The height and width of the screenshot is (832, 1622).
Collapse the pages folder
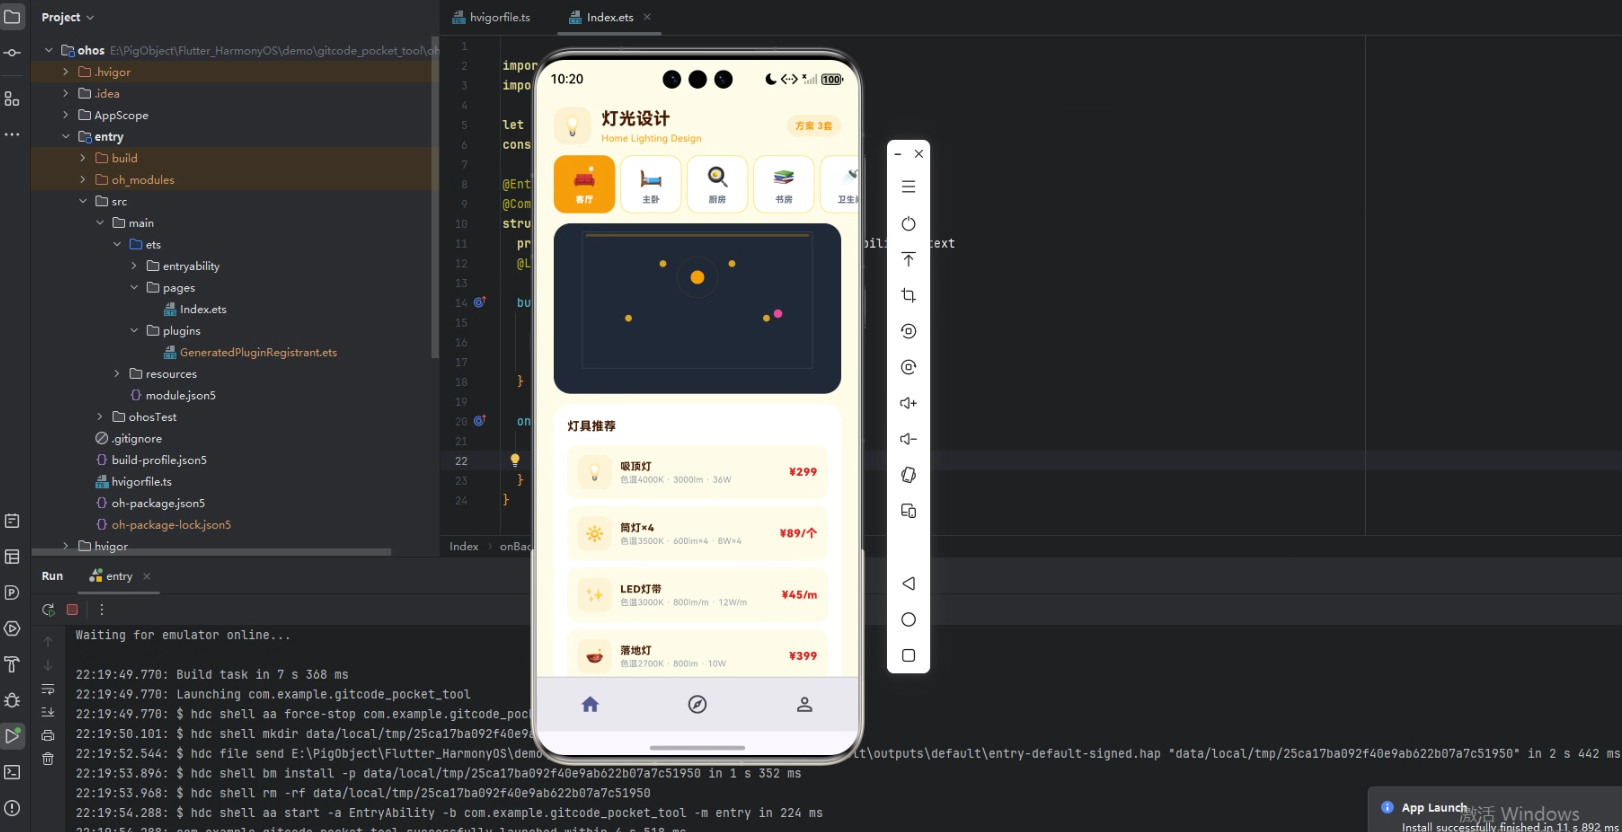[134, 288]
